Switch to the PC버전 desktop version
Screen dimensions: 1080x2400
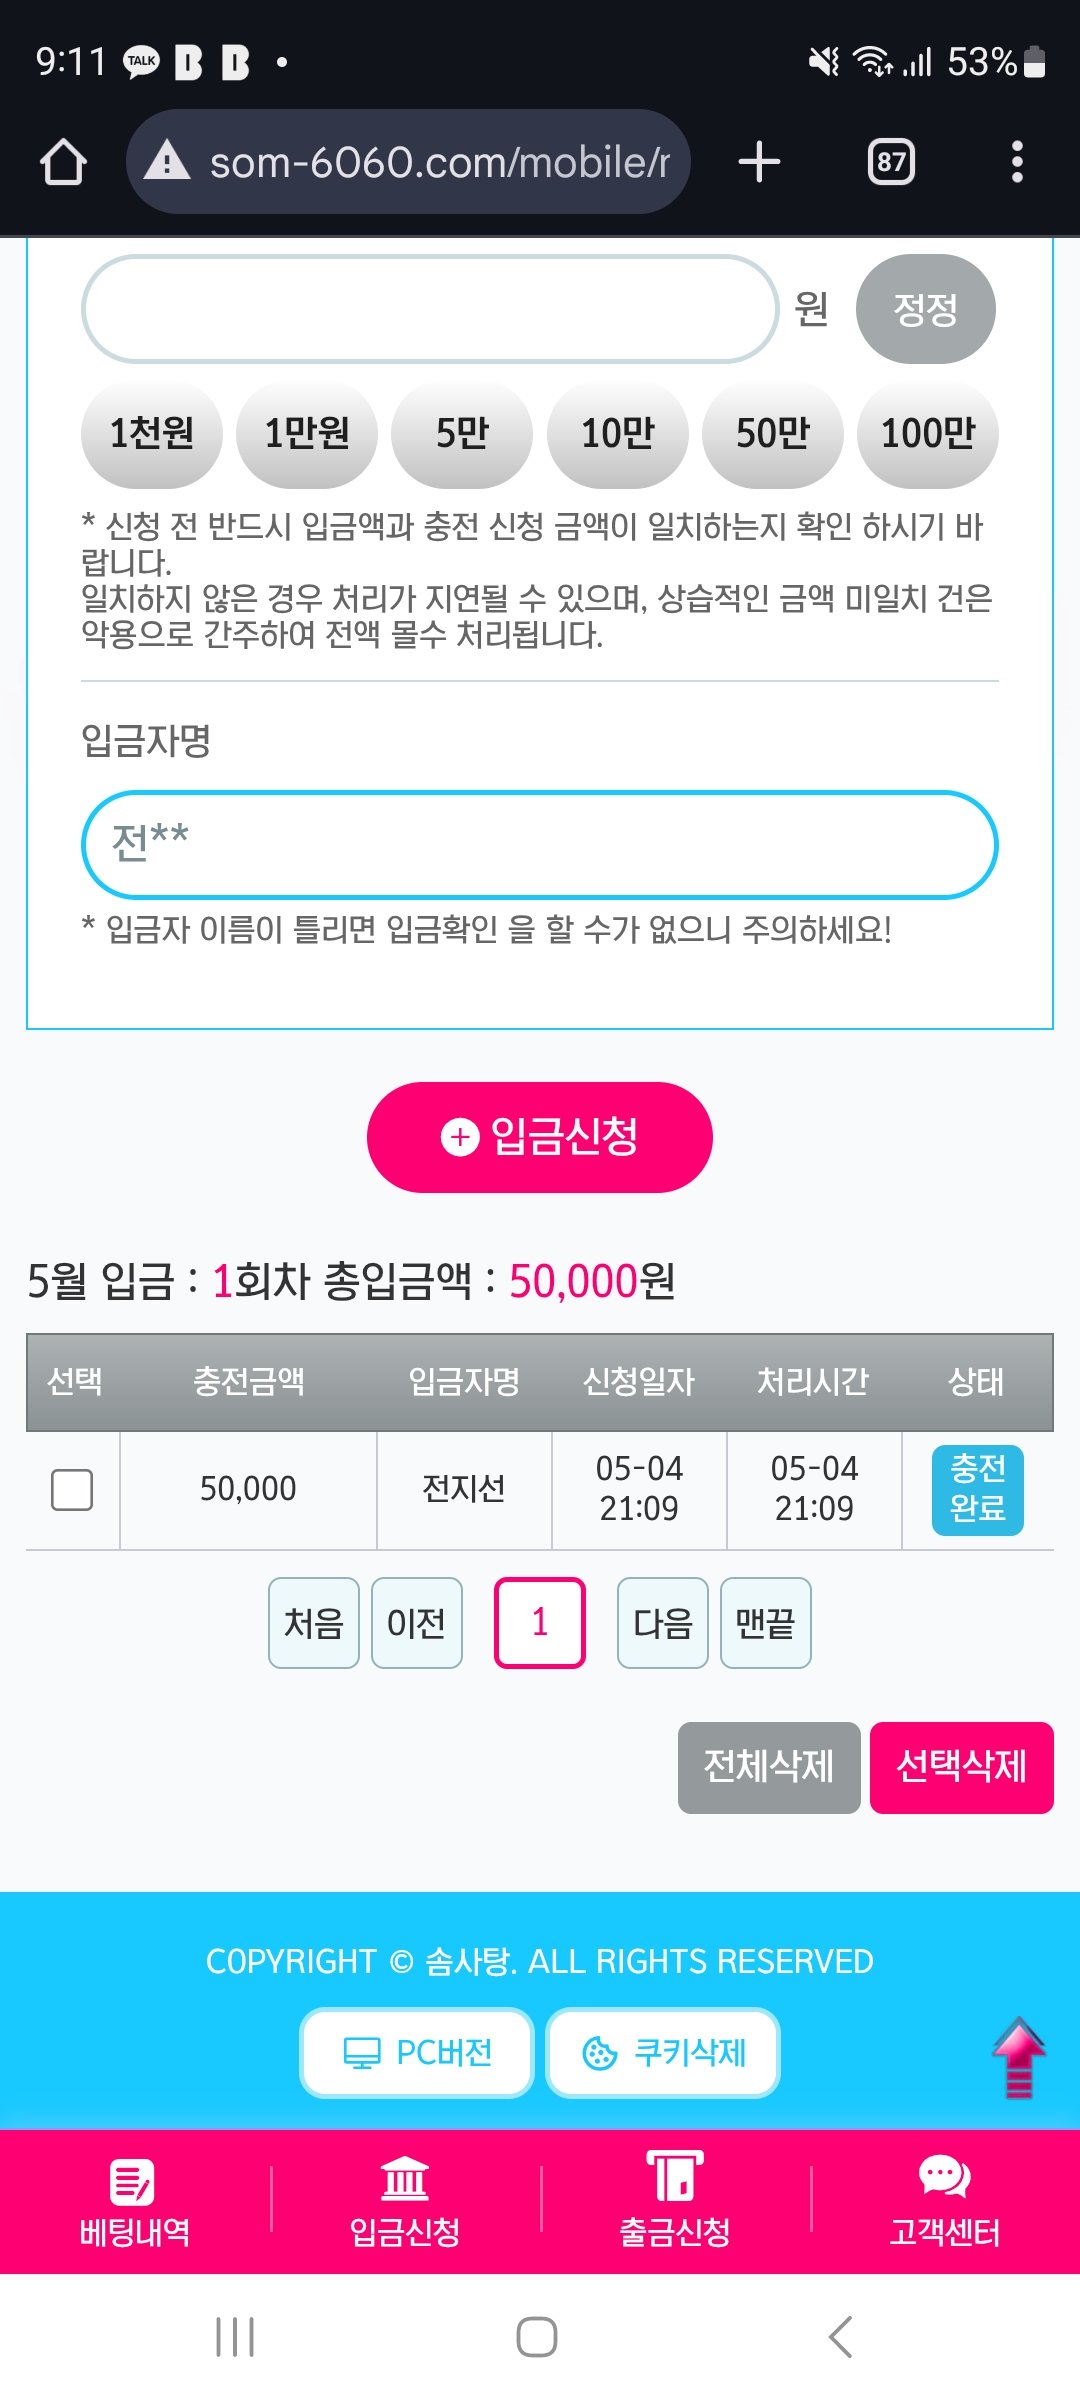click(x=417, y=2053)
